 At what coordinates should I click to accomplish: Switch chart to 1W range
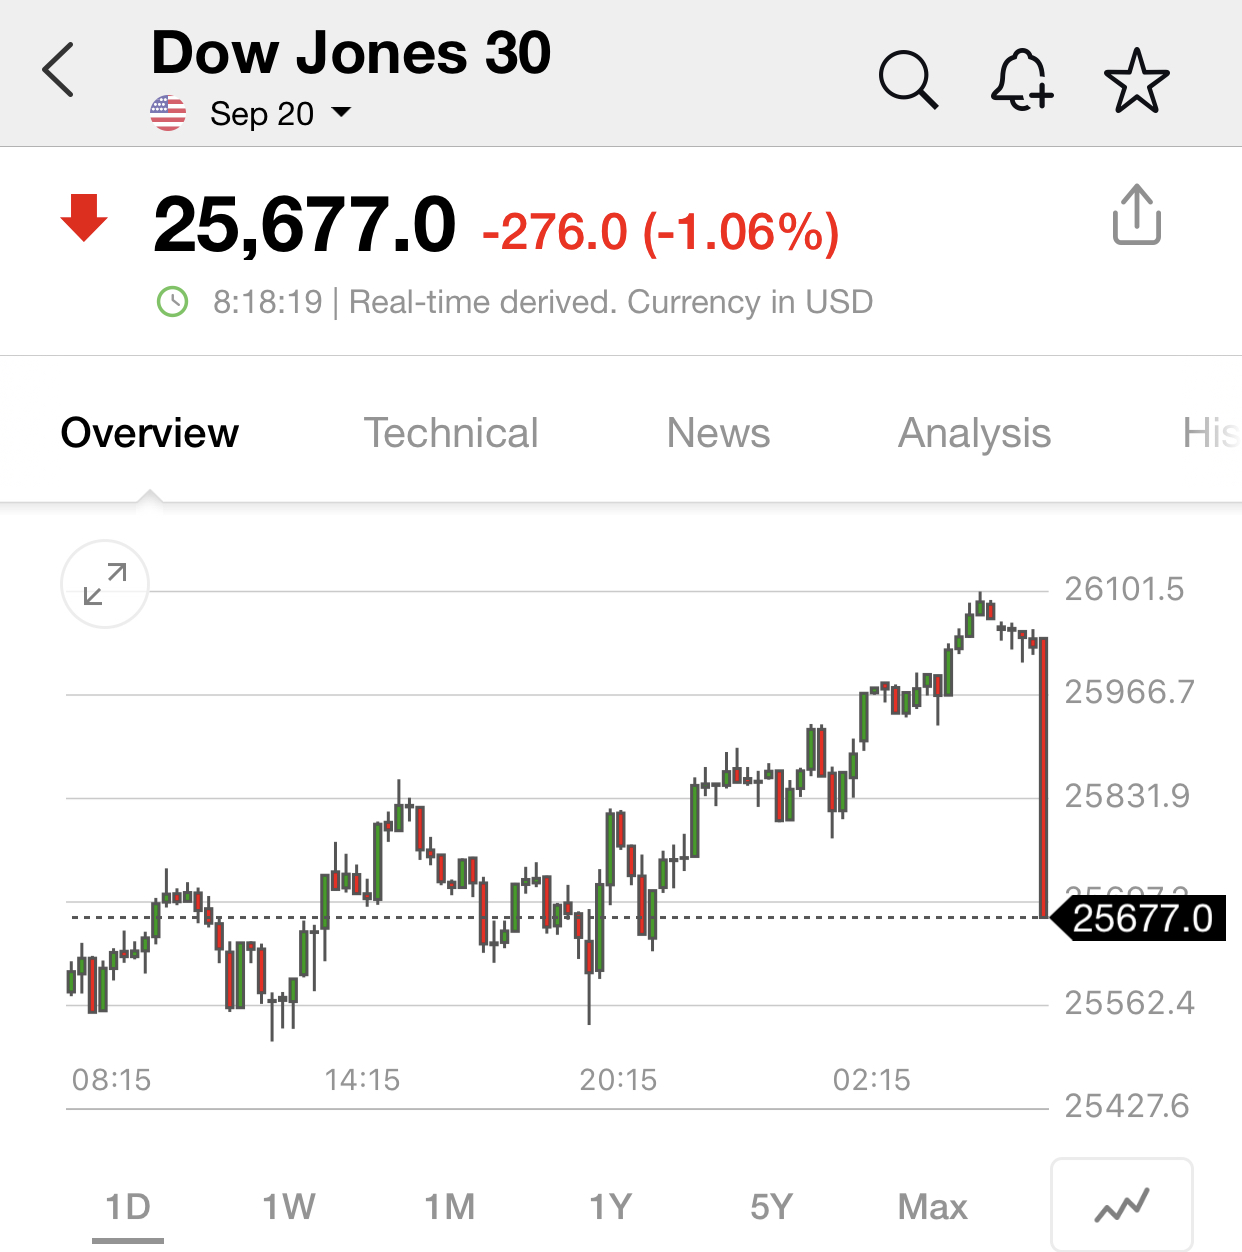289,1207
